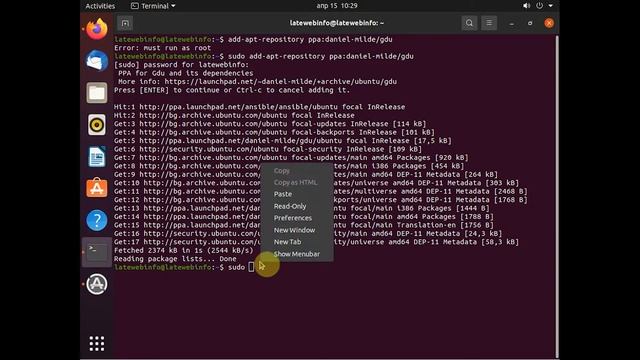Choose Show Menubar in context menu

297,254
